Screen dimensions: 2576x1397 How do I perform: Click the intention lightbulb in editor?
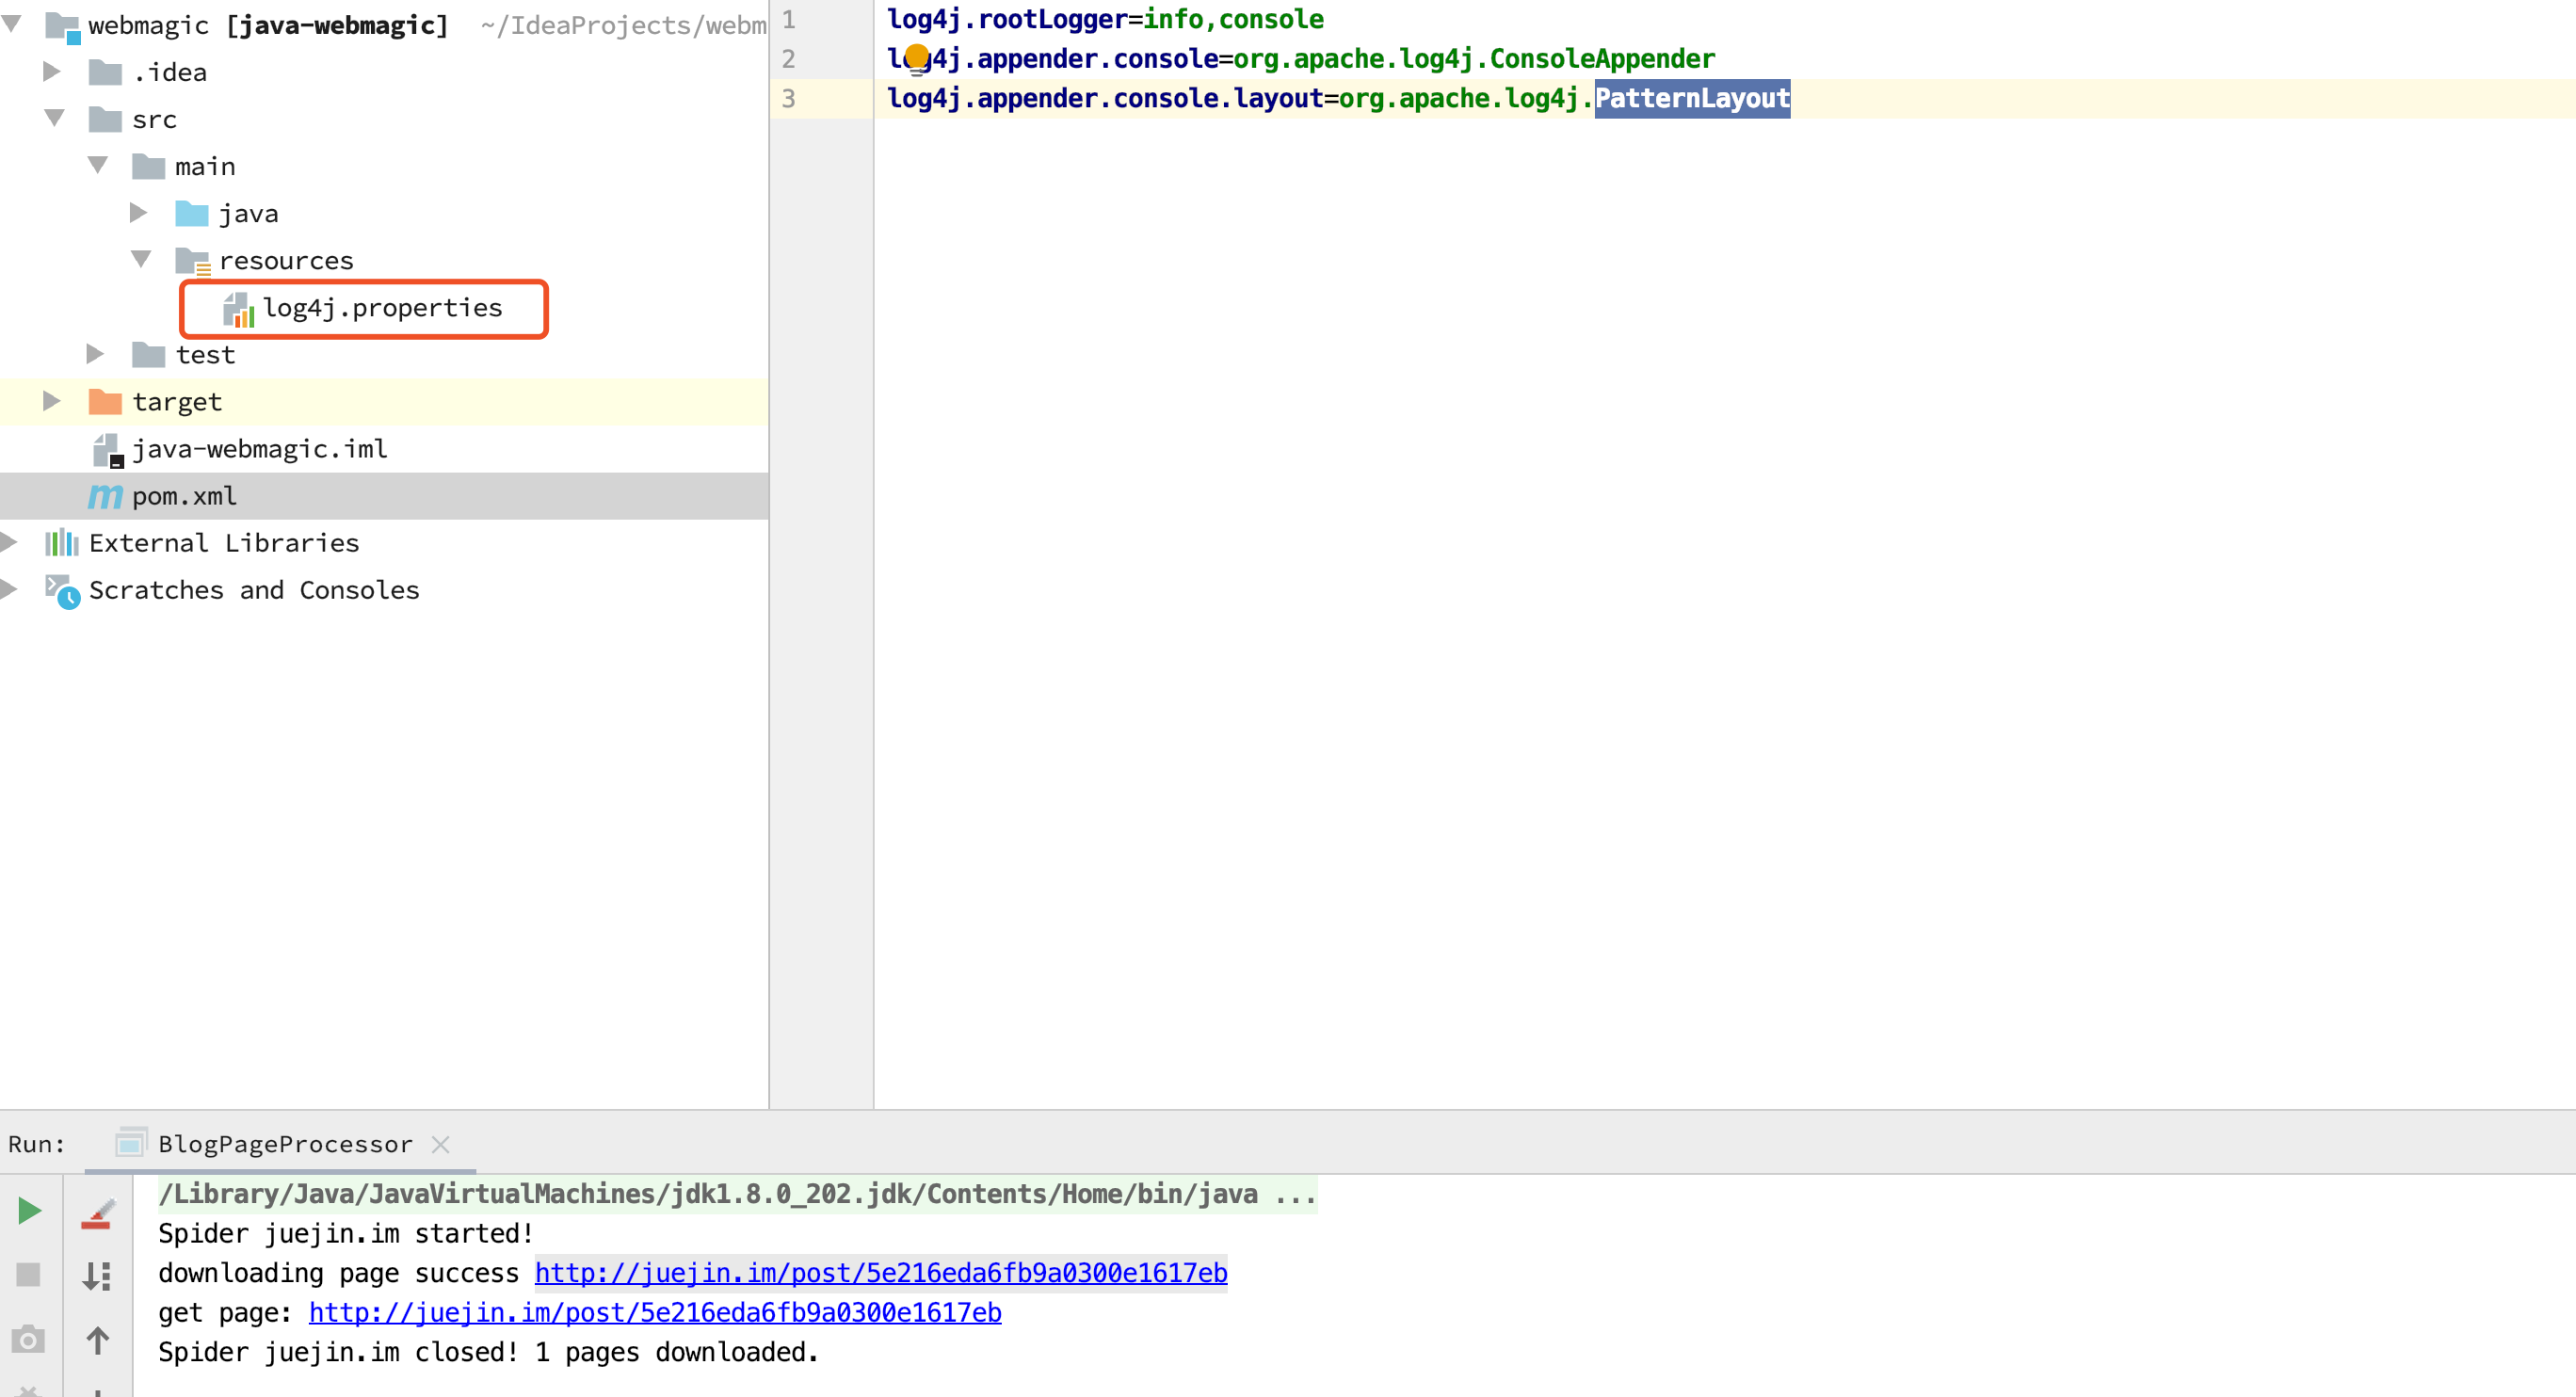916,58
